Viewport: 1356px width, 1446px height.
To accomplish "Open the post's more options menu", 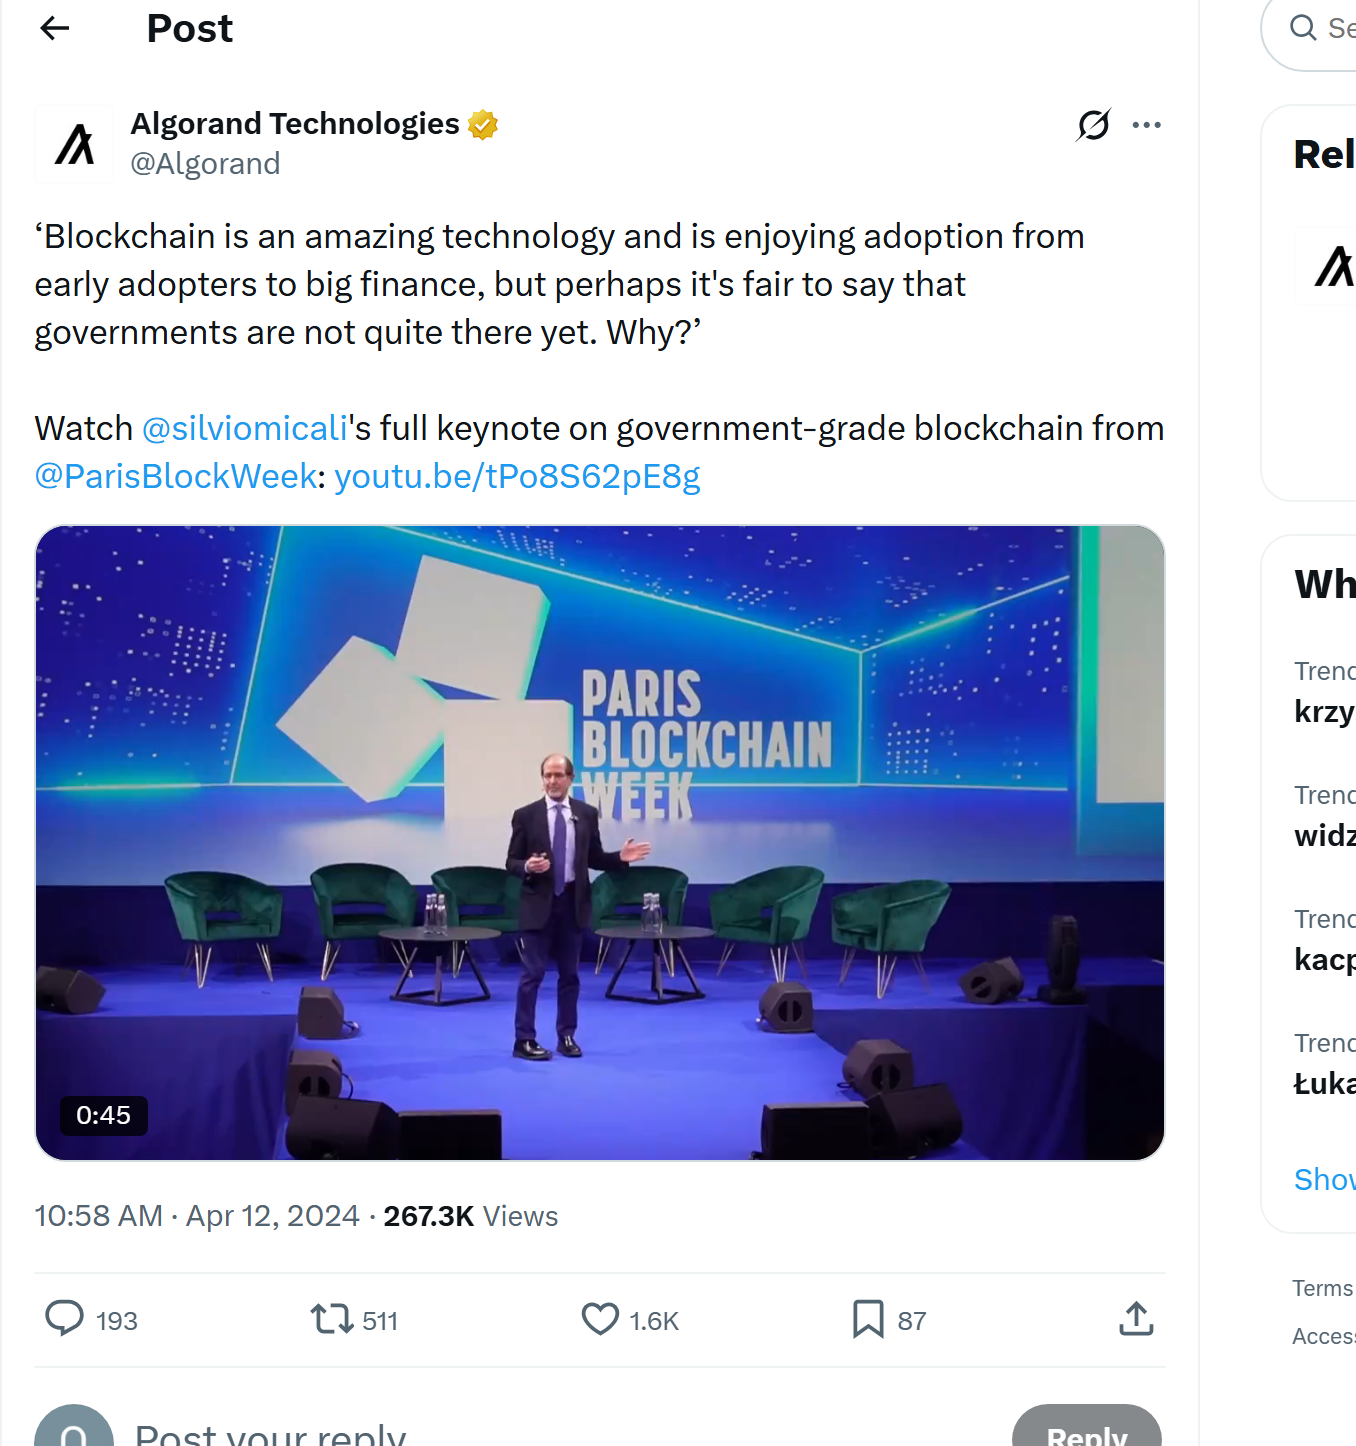I will 1147,124.
